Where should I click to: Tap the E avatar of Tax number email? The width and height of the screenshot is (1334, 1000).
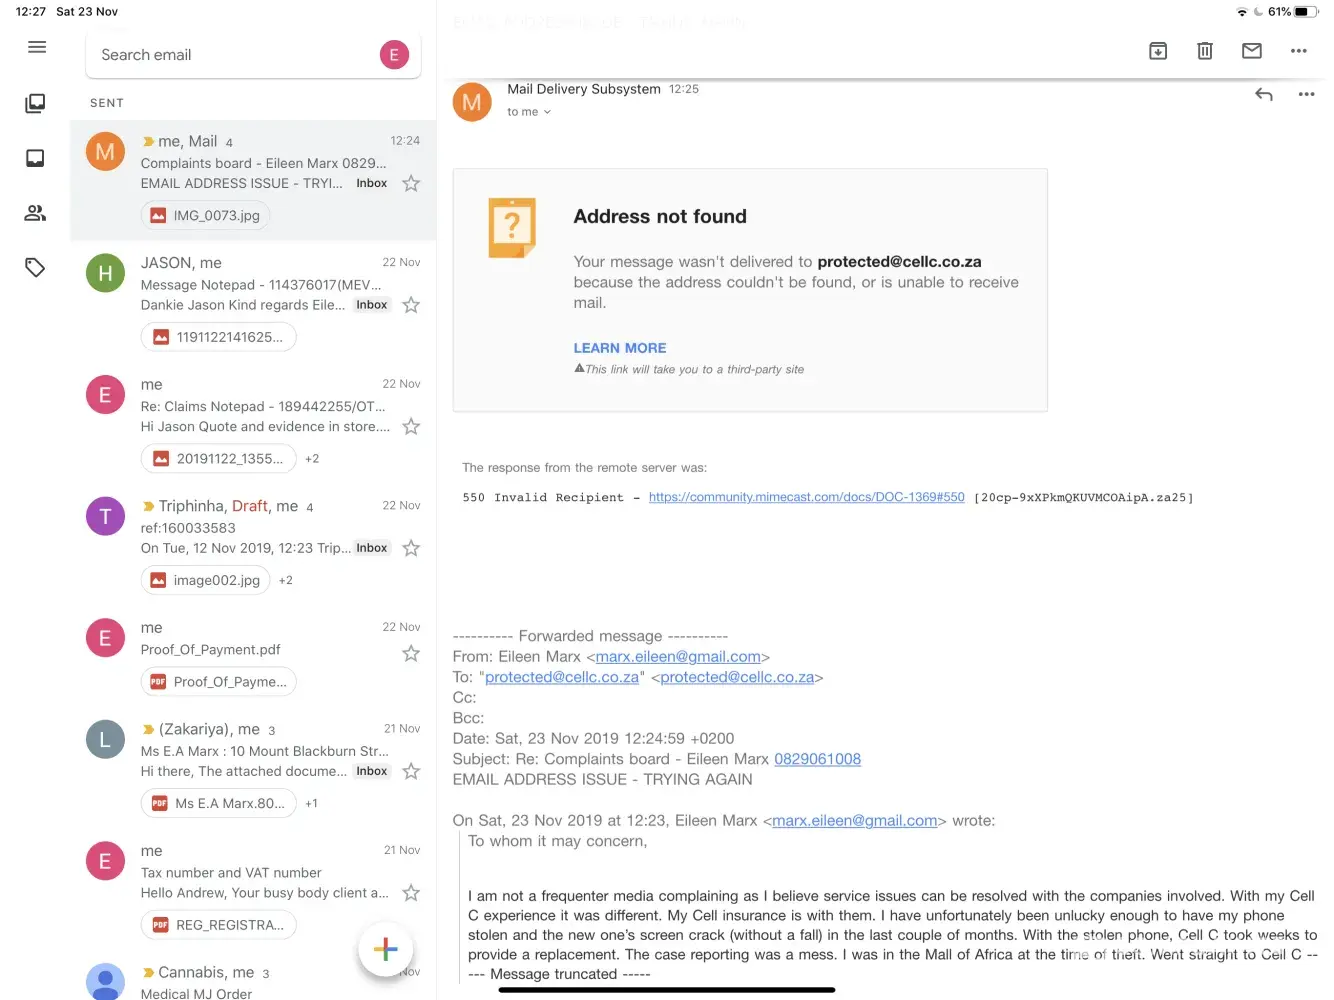105,861
